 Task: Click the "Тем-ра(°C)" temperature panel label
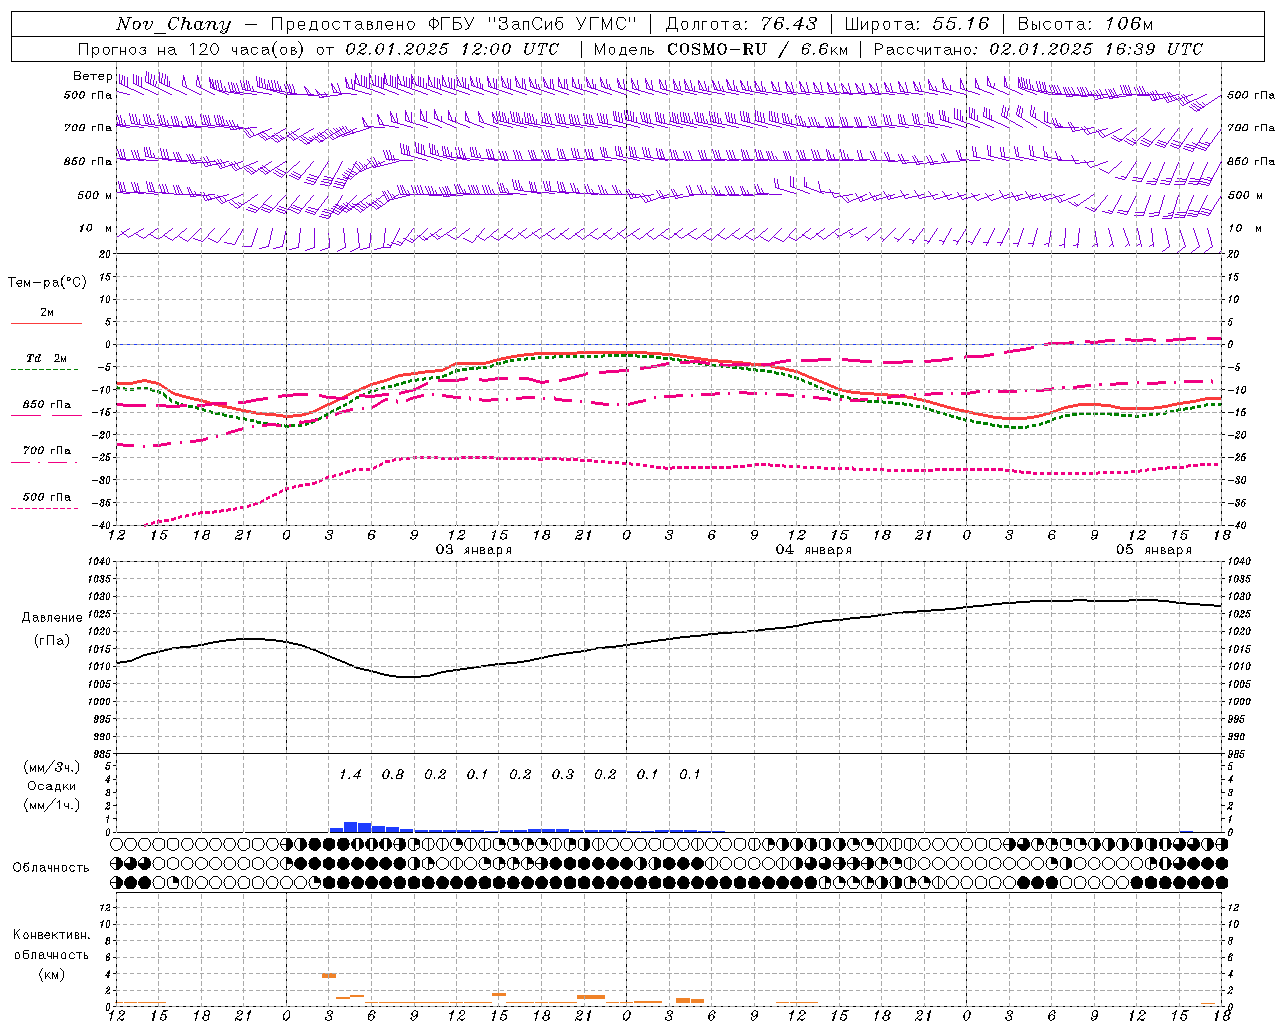coord(47,283)
